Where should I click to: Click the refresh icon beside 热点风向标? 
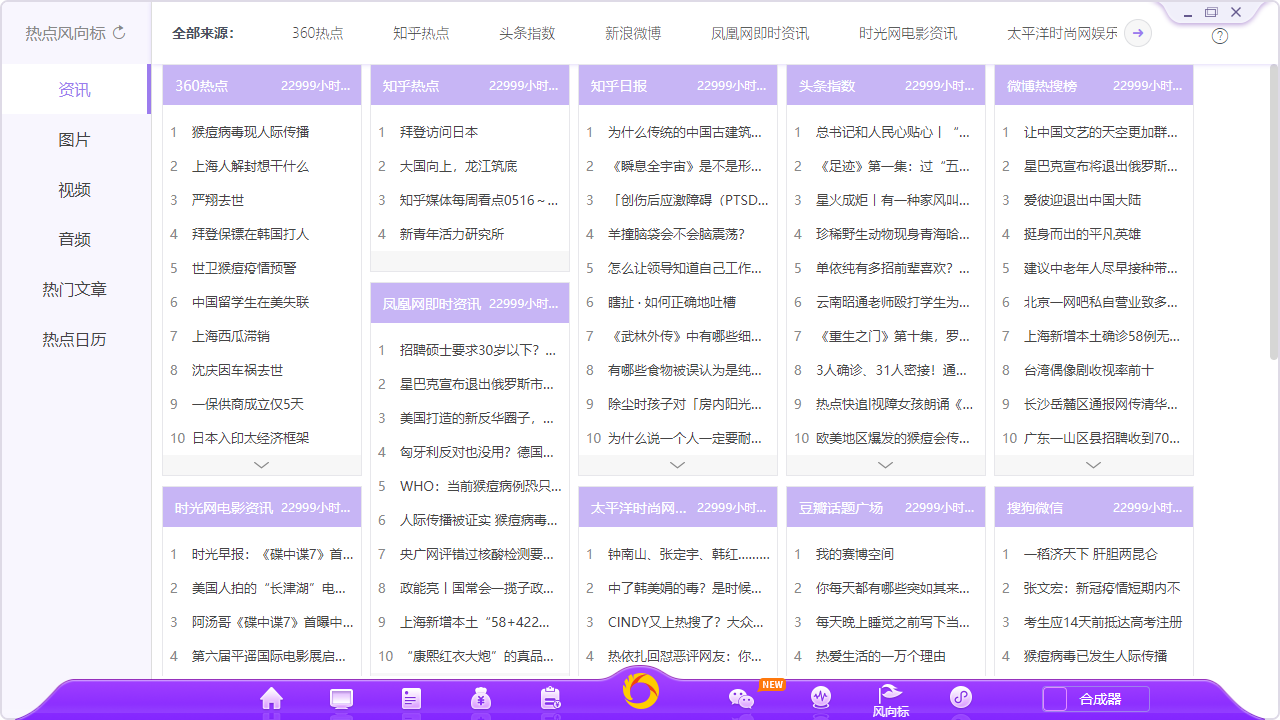pos(120,31)
